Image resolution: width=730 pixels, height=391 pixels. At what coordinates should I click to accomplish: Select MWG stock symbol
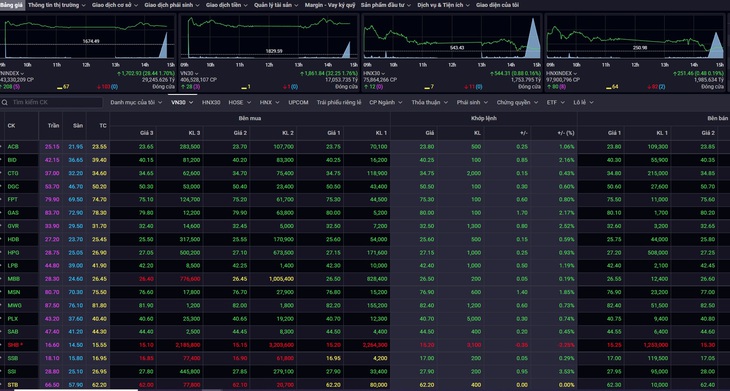(x=14, y=305)
